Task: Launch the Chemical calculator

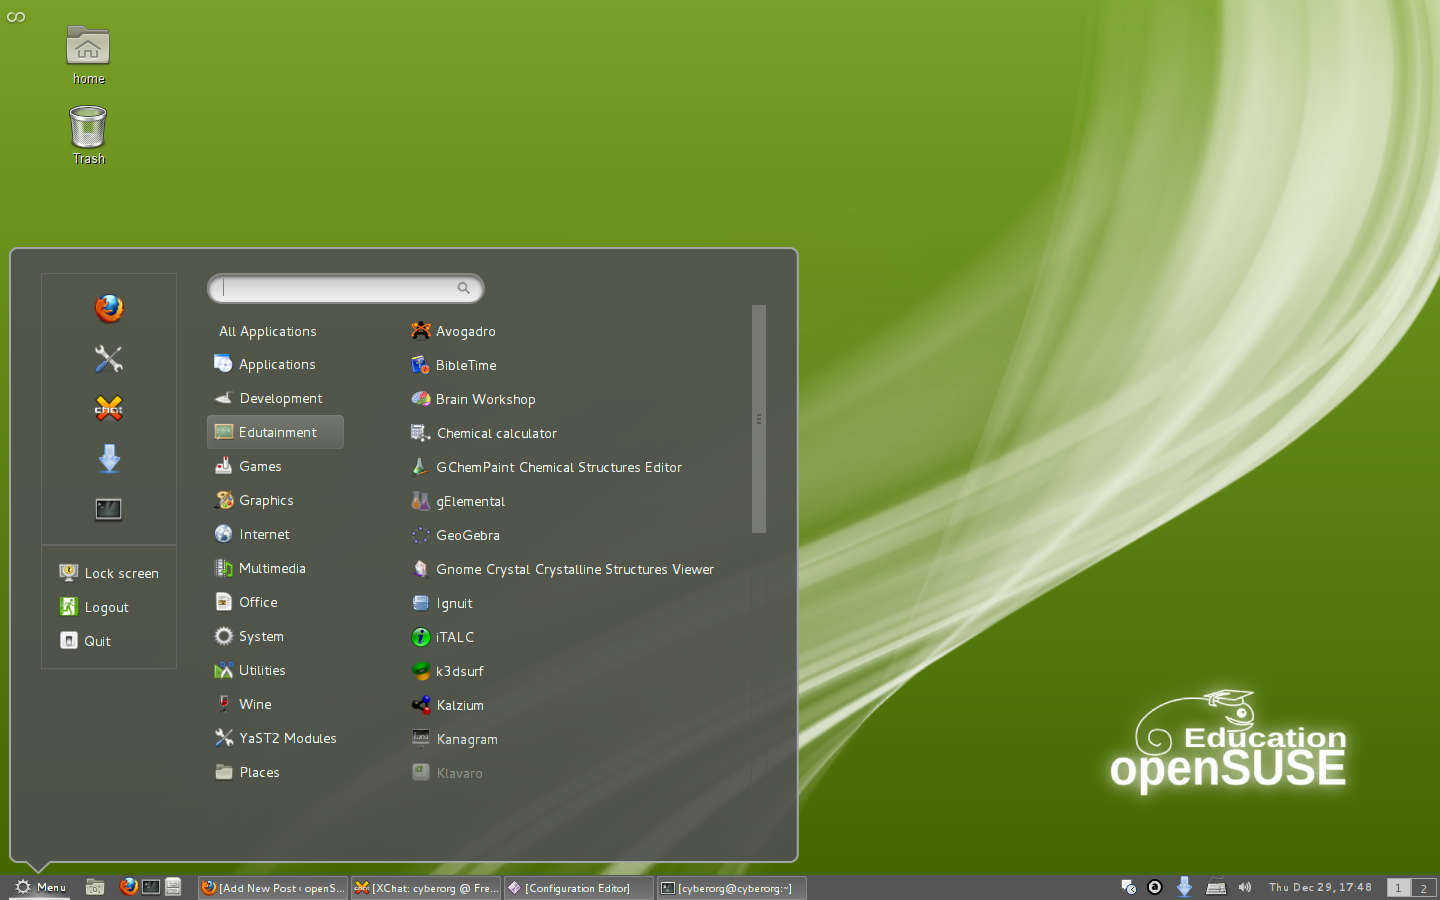Action: [484, 433]
